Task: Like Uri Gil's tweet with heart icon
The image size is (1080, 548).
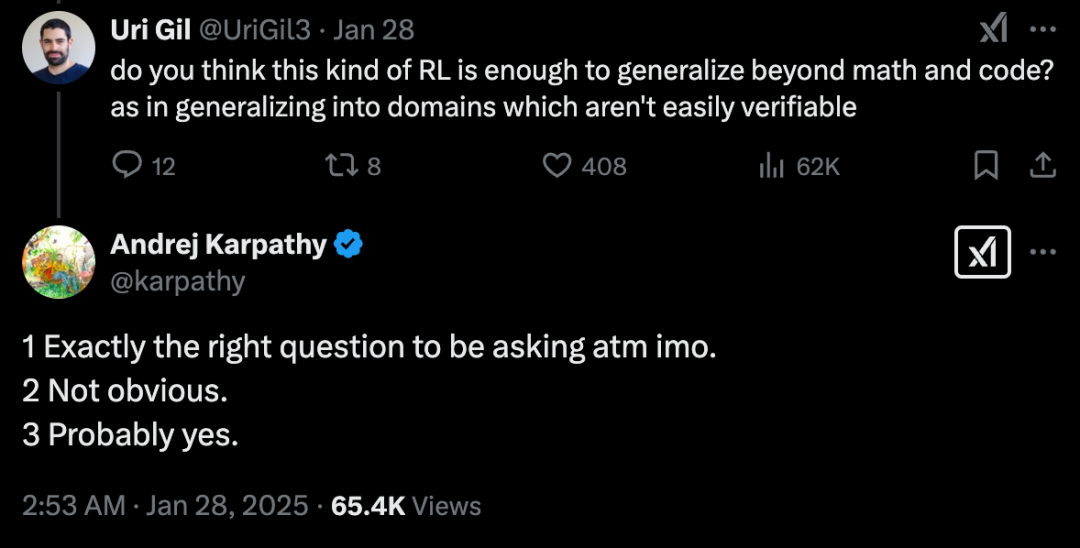Action: 556,165
